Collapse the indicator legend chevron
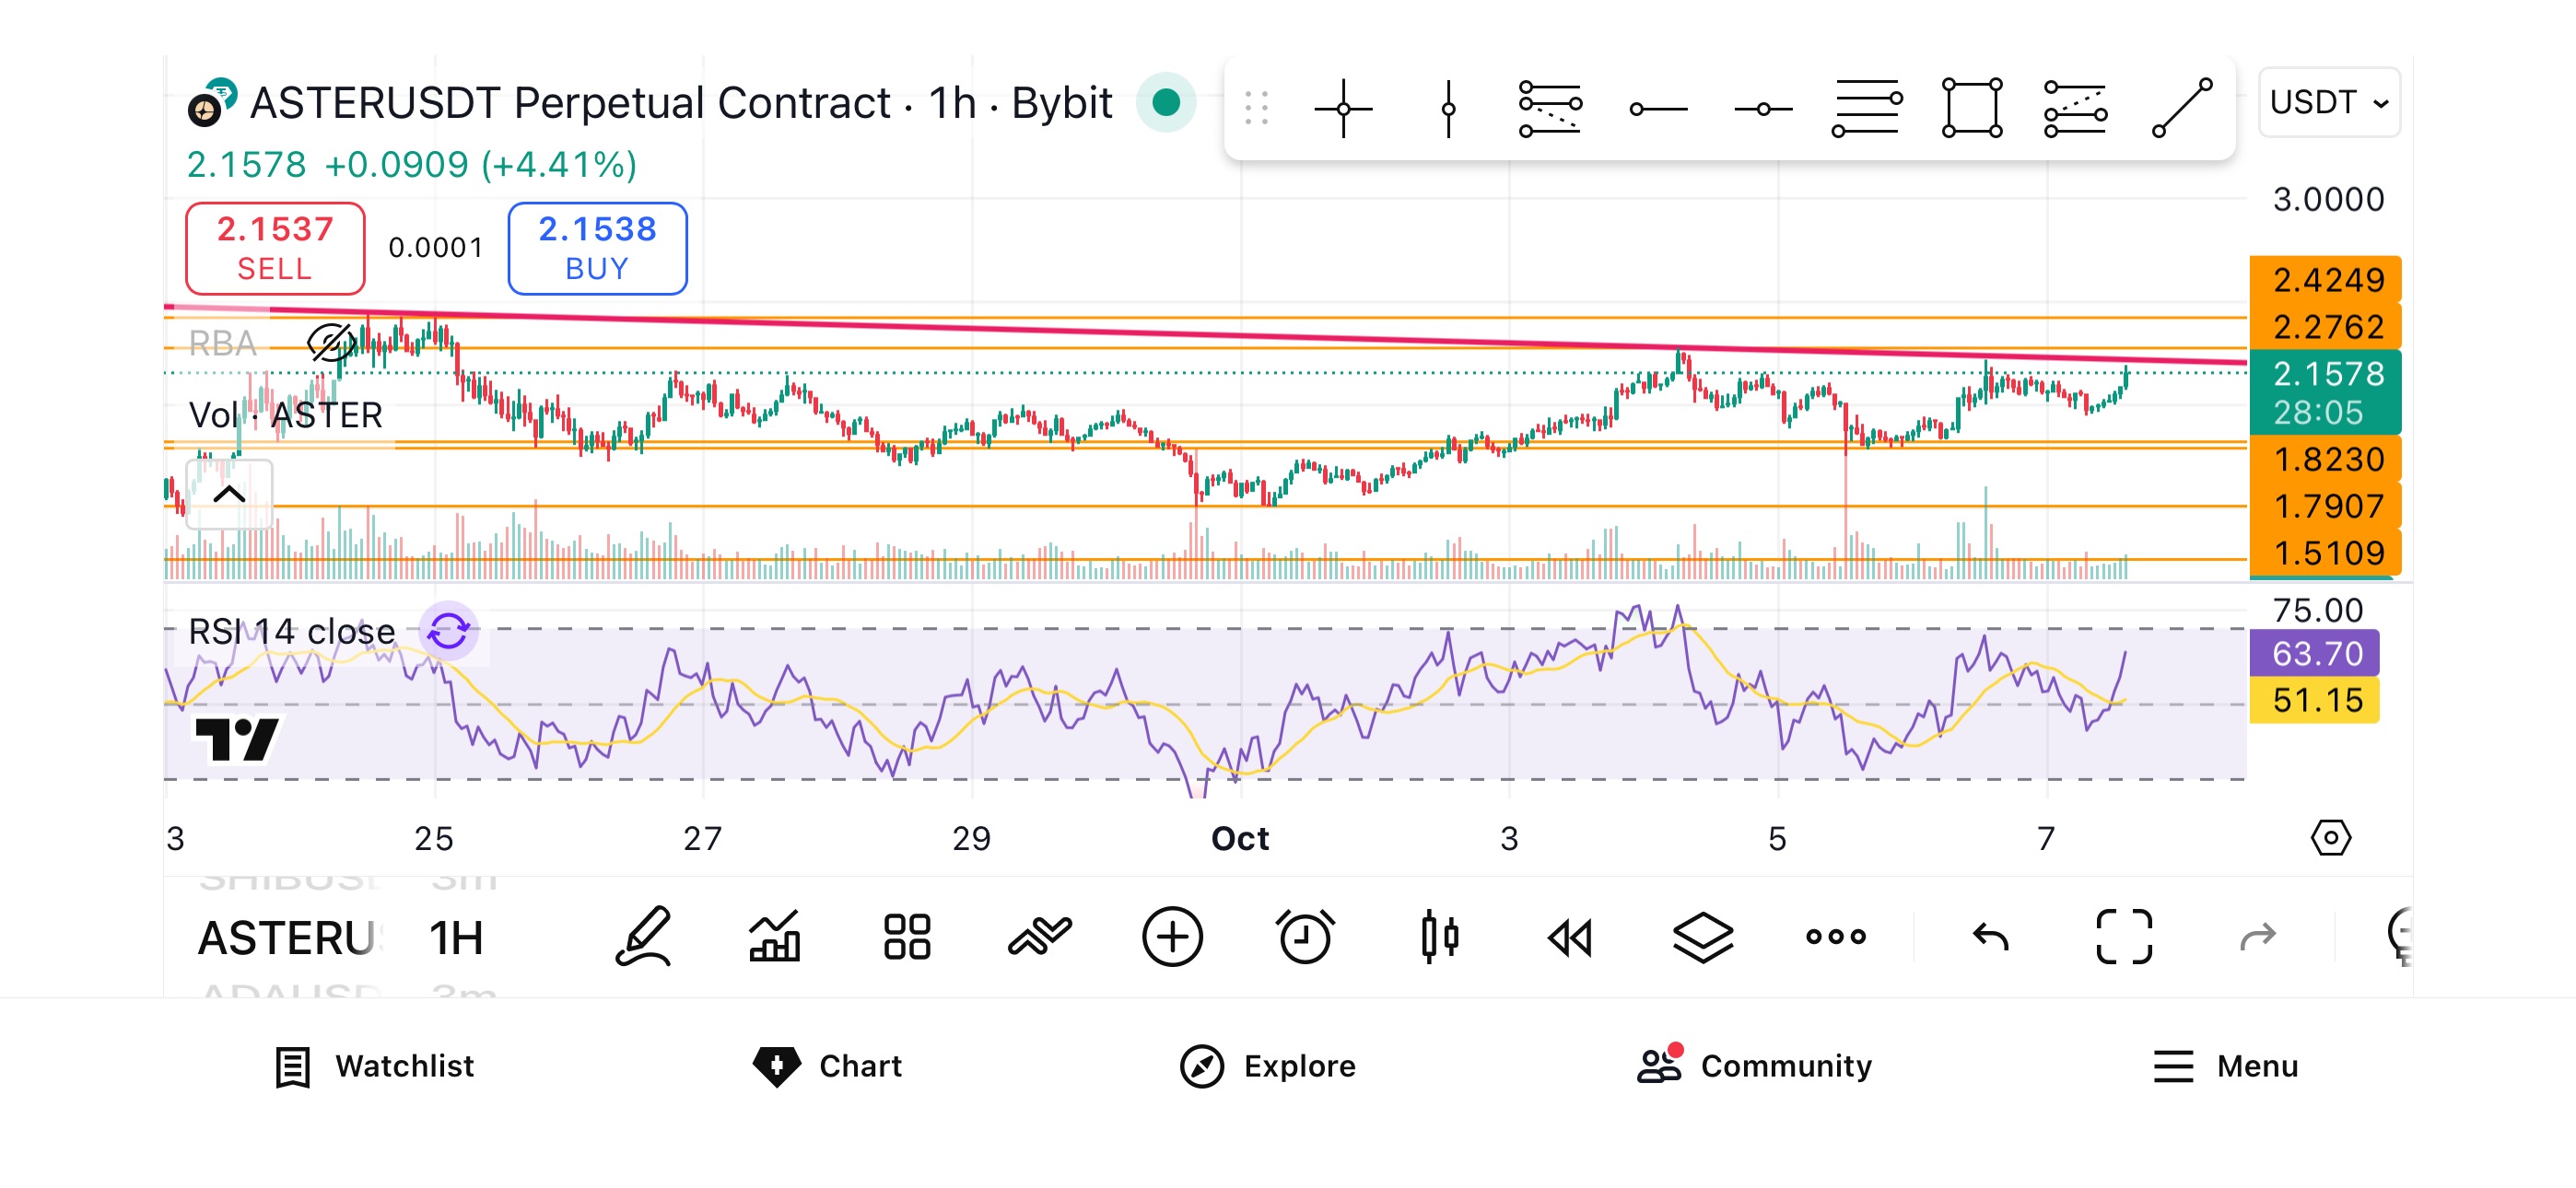Image resolution: width=2576 pixels, height=1188 pixels. tap(229, 494)
